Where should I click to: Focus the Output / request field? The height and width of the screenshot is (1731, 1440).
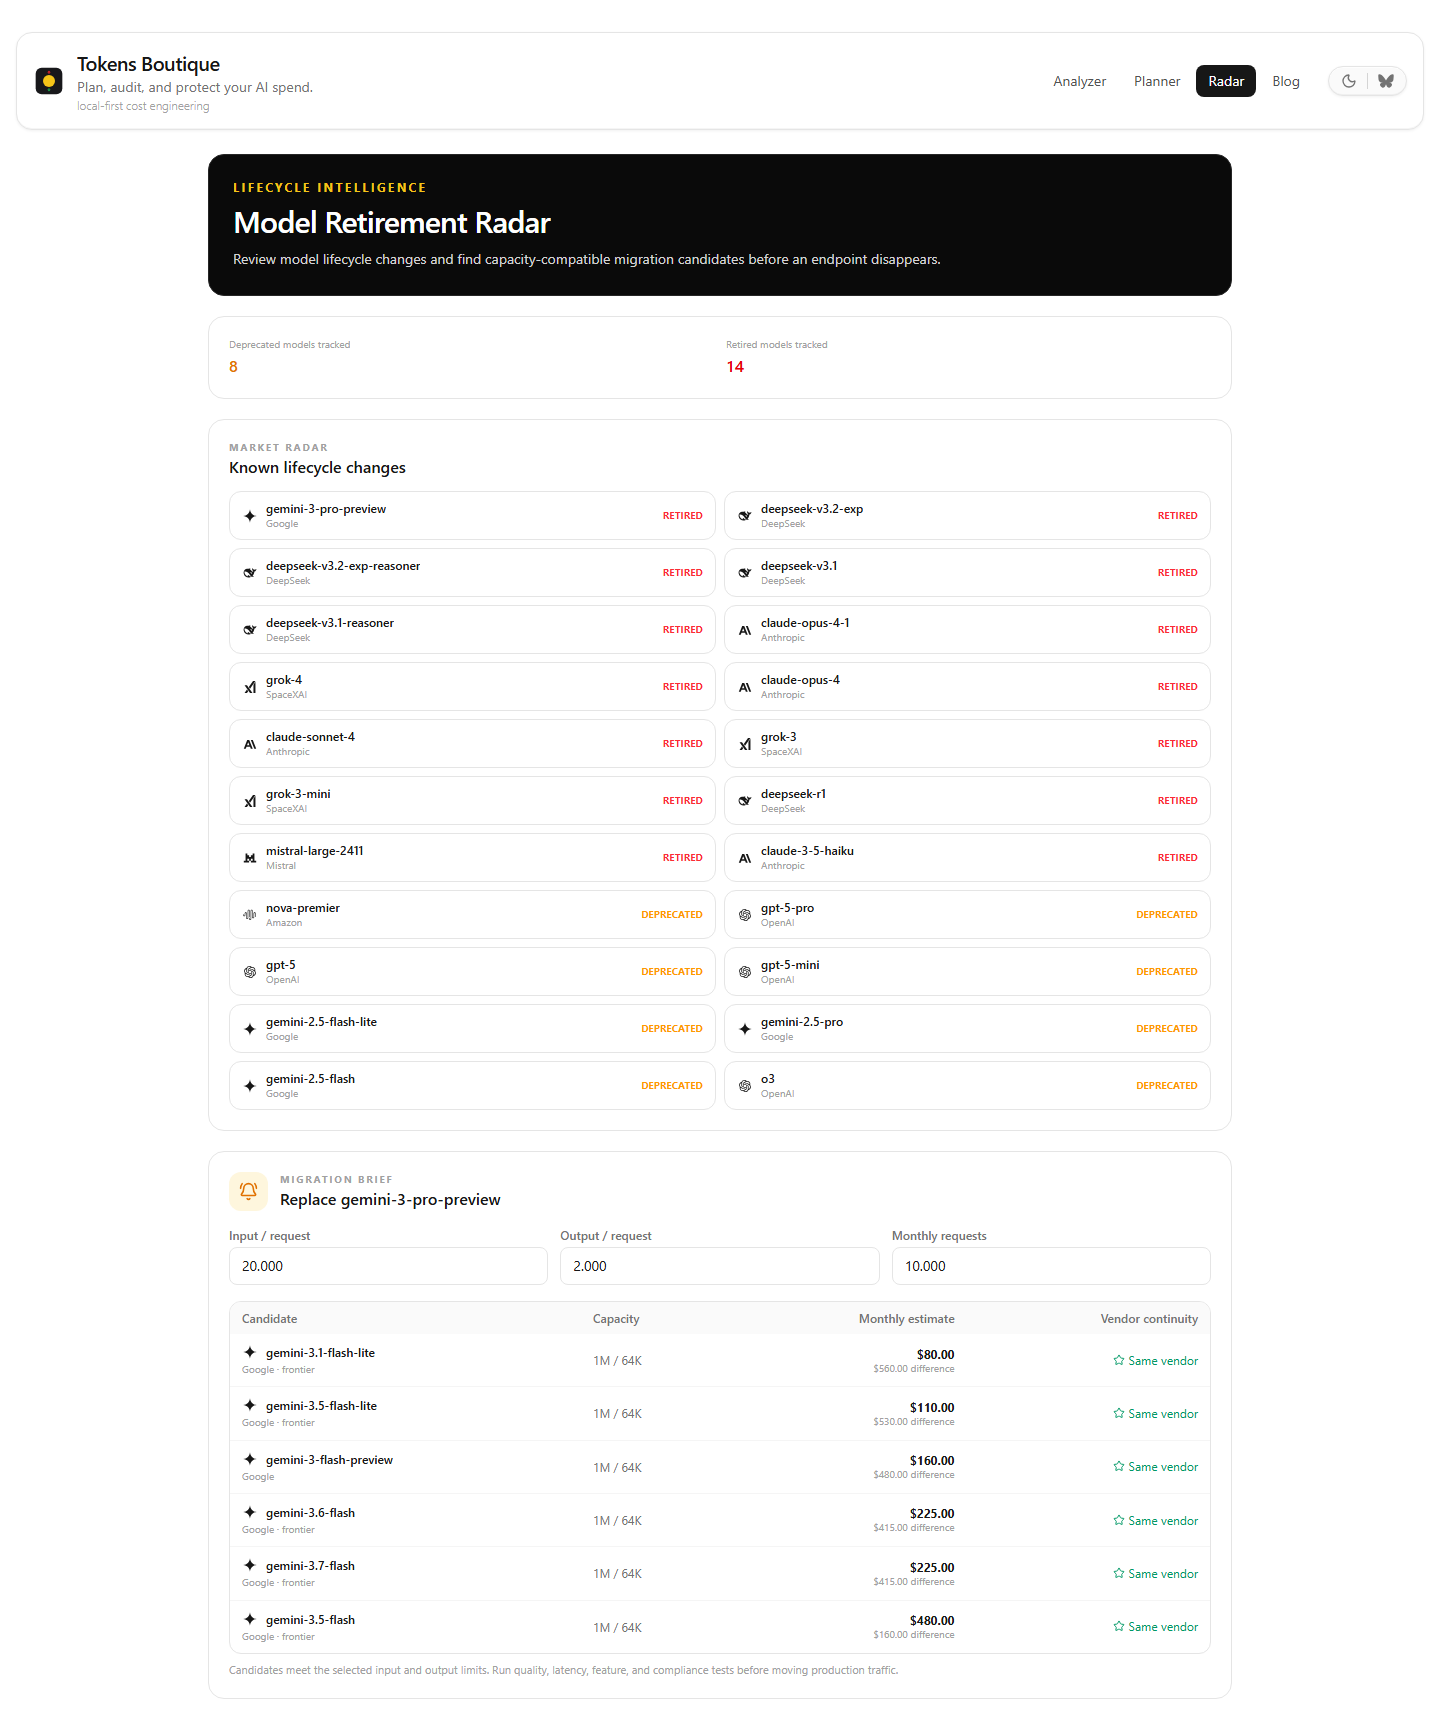tap(719, 1266)
